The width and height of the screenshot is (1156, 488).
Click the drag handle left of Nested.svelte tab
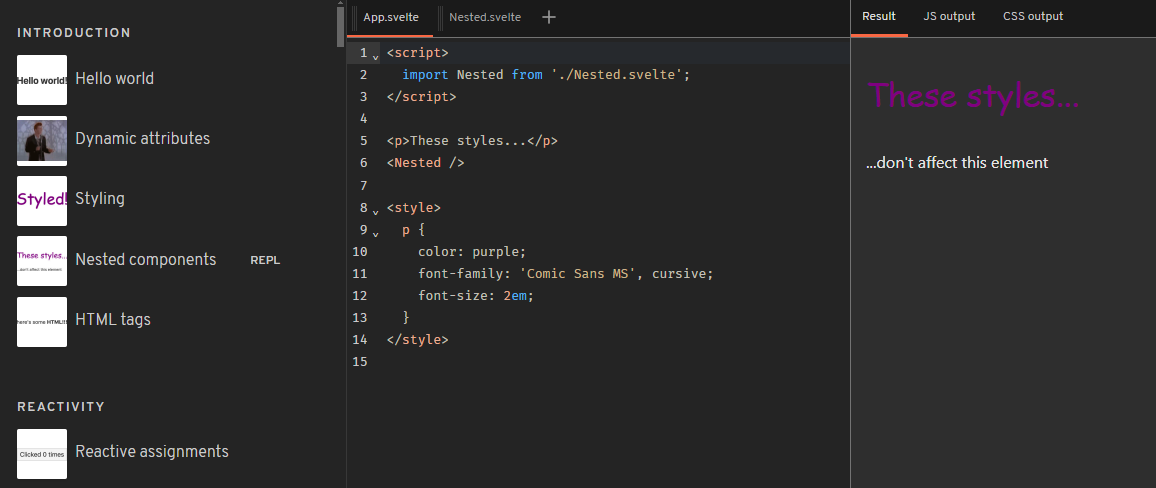click(441, 18)
